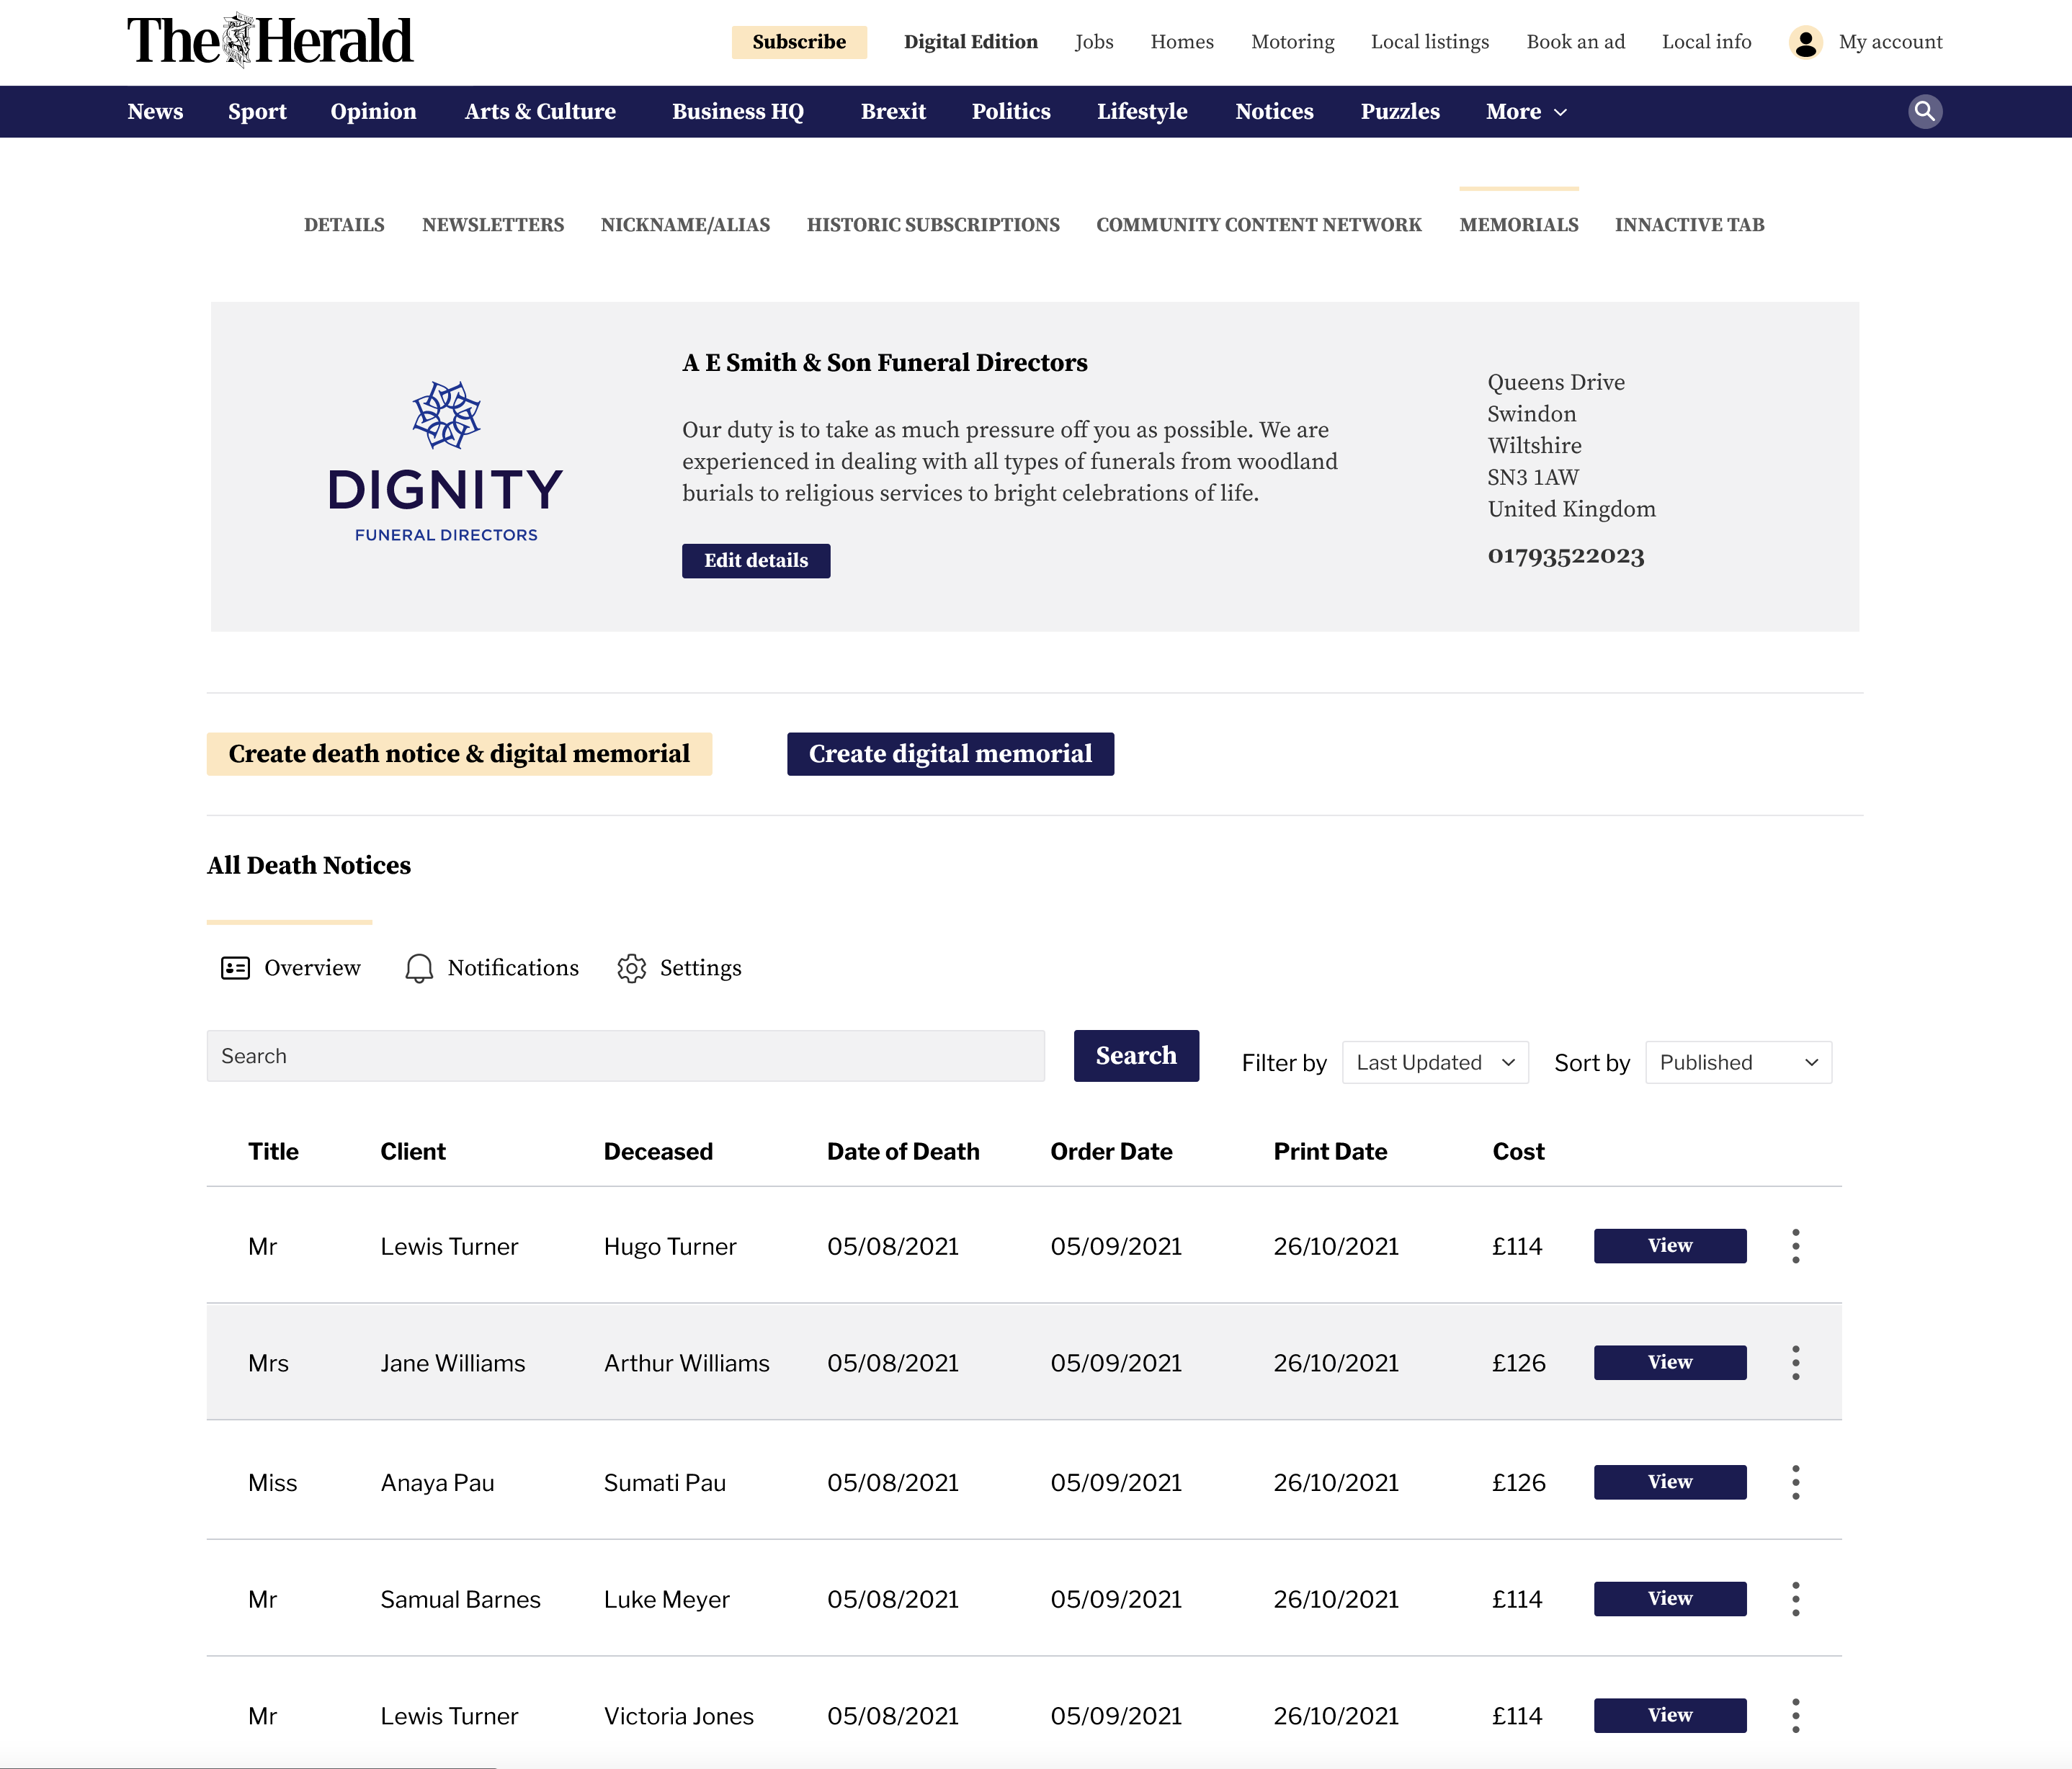This screenshot has height=1769, width=2072.
Task: Click the search magnifier icon in navbar
Action: (x=1924, y=111)
